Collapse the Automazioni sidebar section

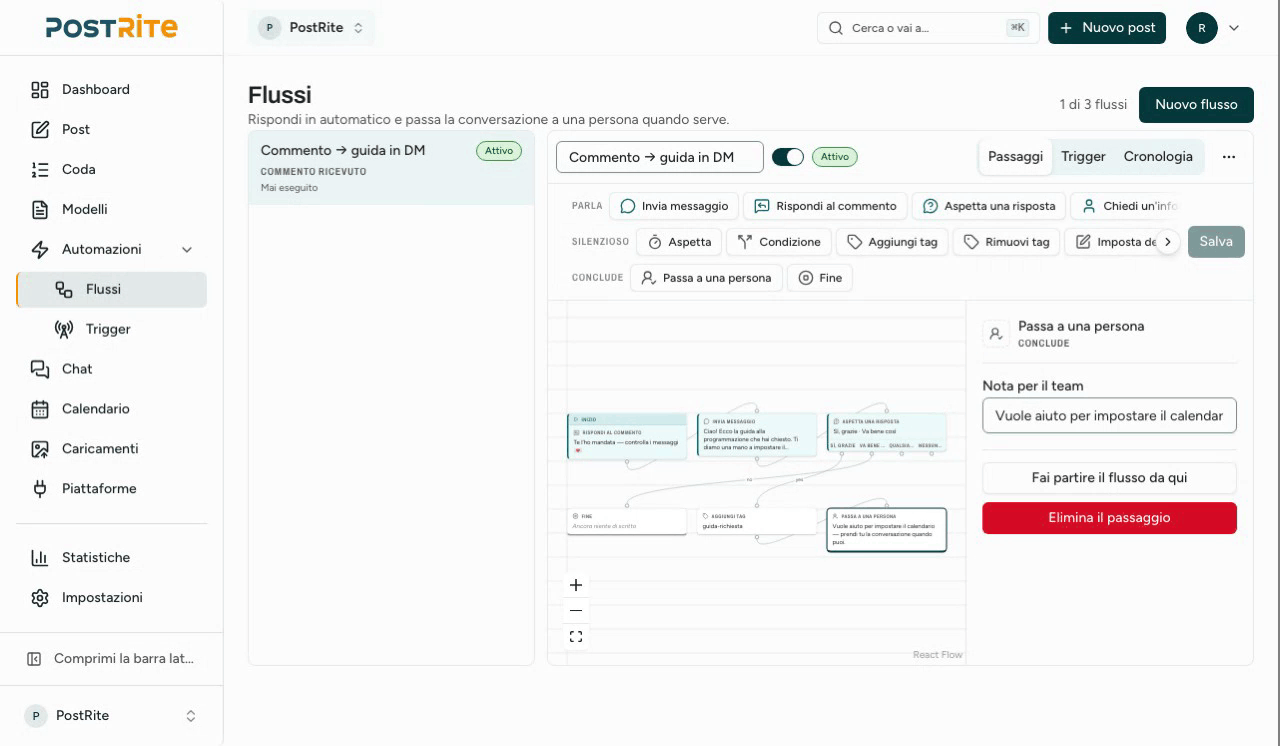[x=111, y=249]
